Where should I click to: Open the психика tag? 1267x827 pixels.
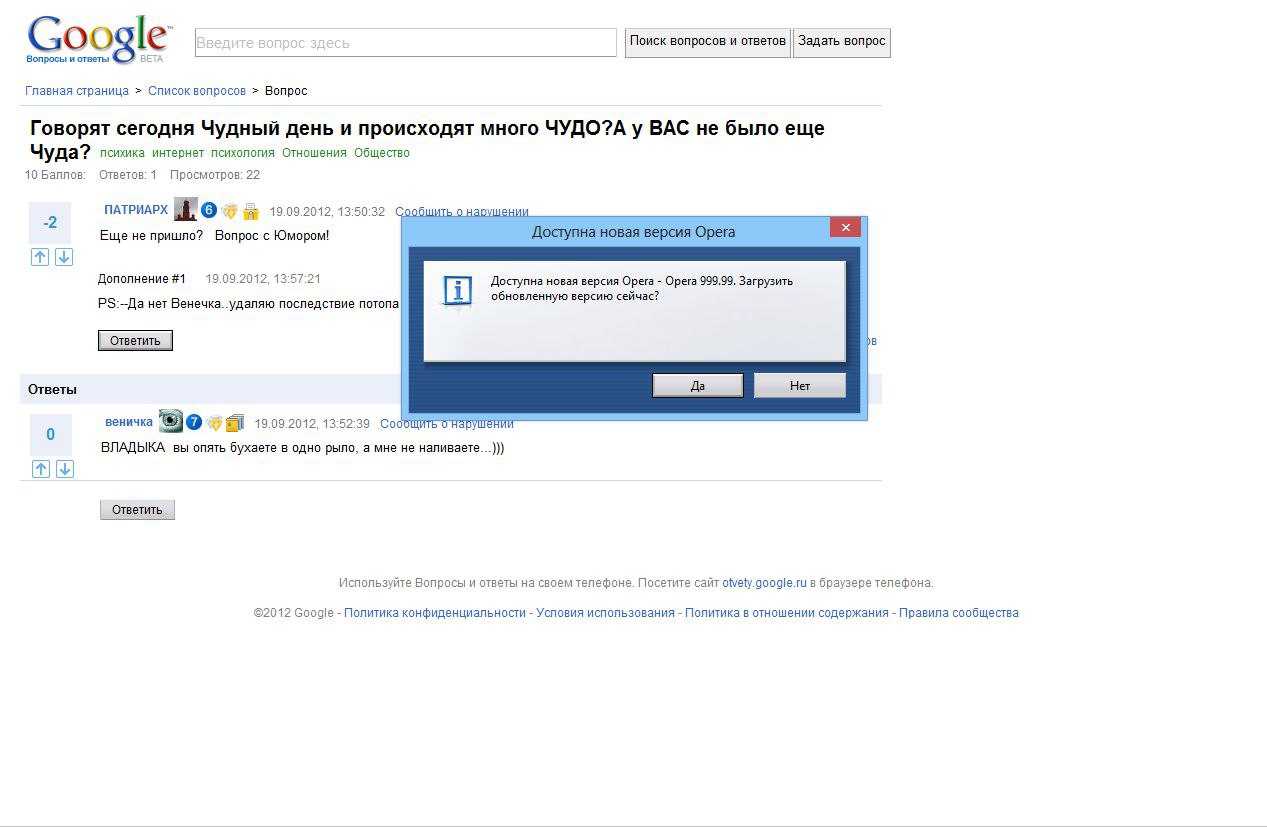[122, 153]
